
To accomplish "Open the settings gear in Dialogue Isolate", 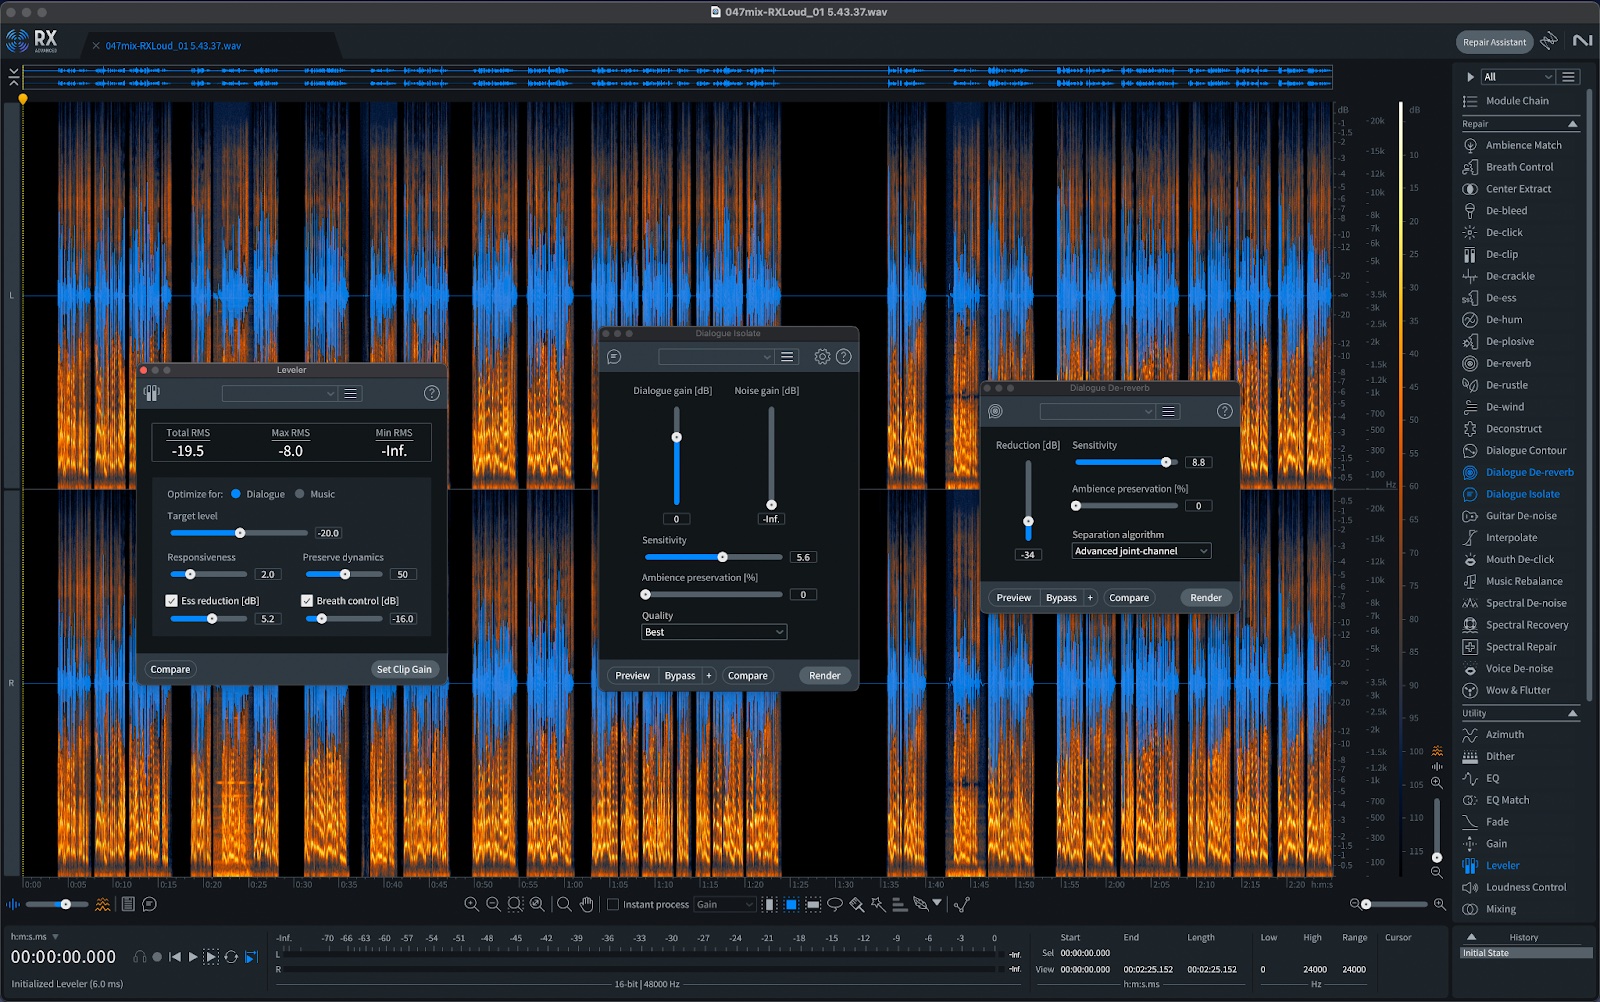I will coord(822,357).
